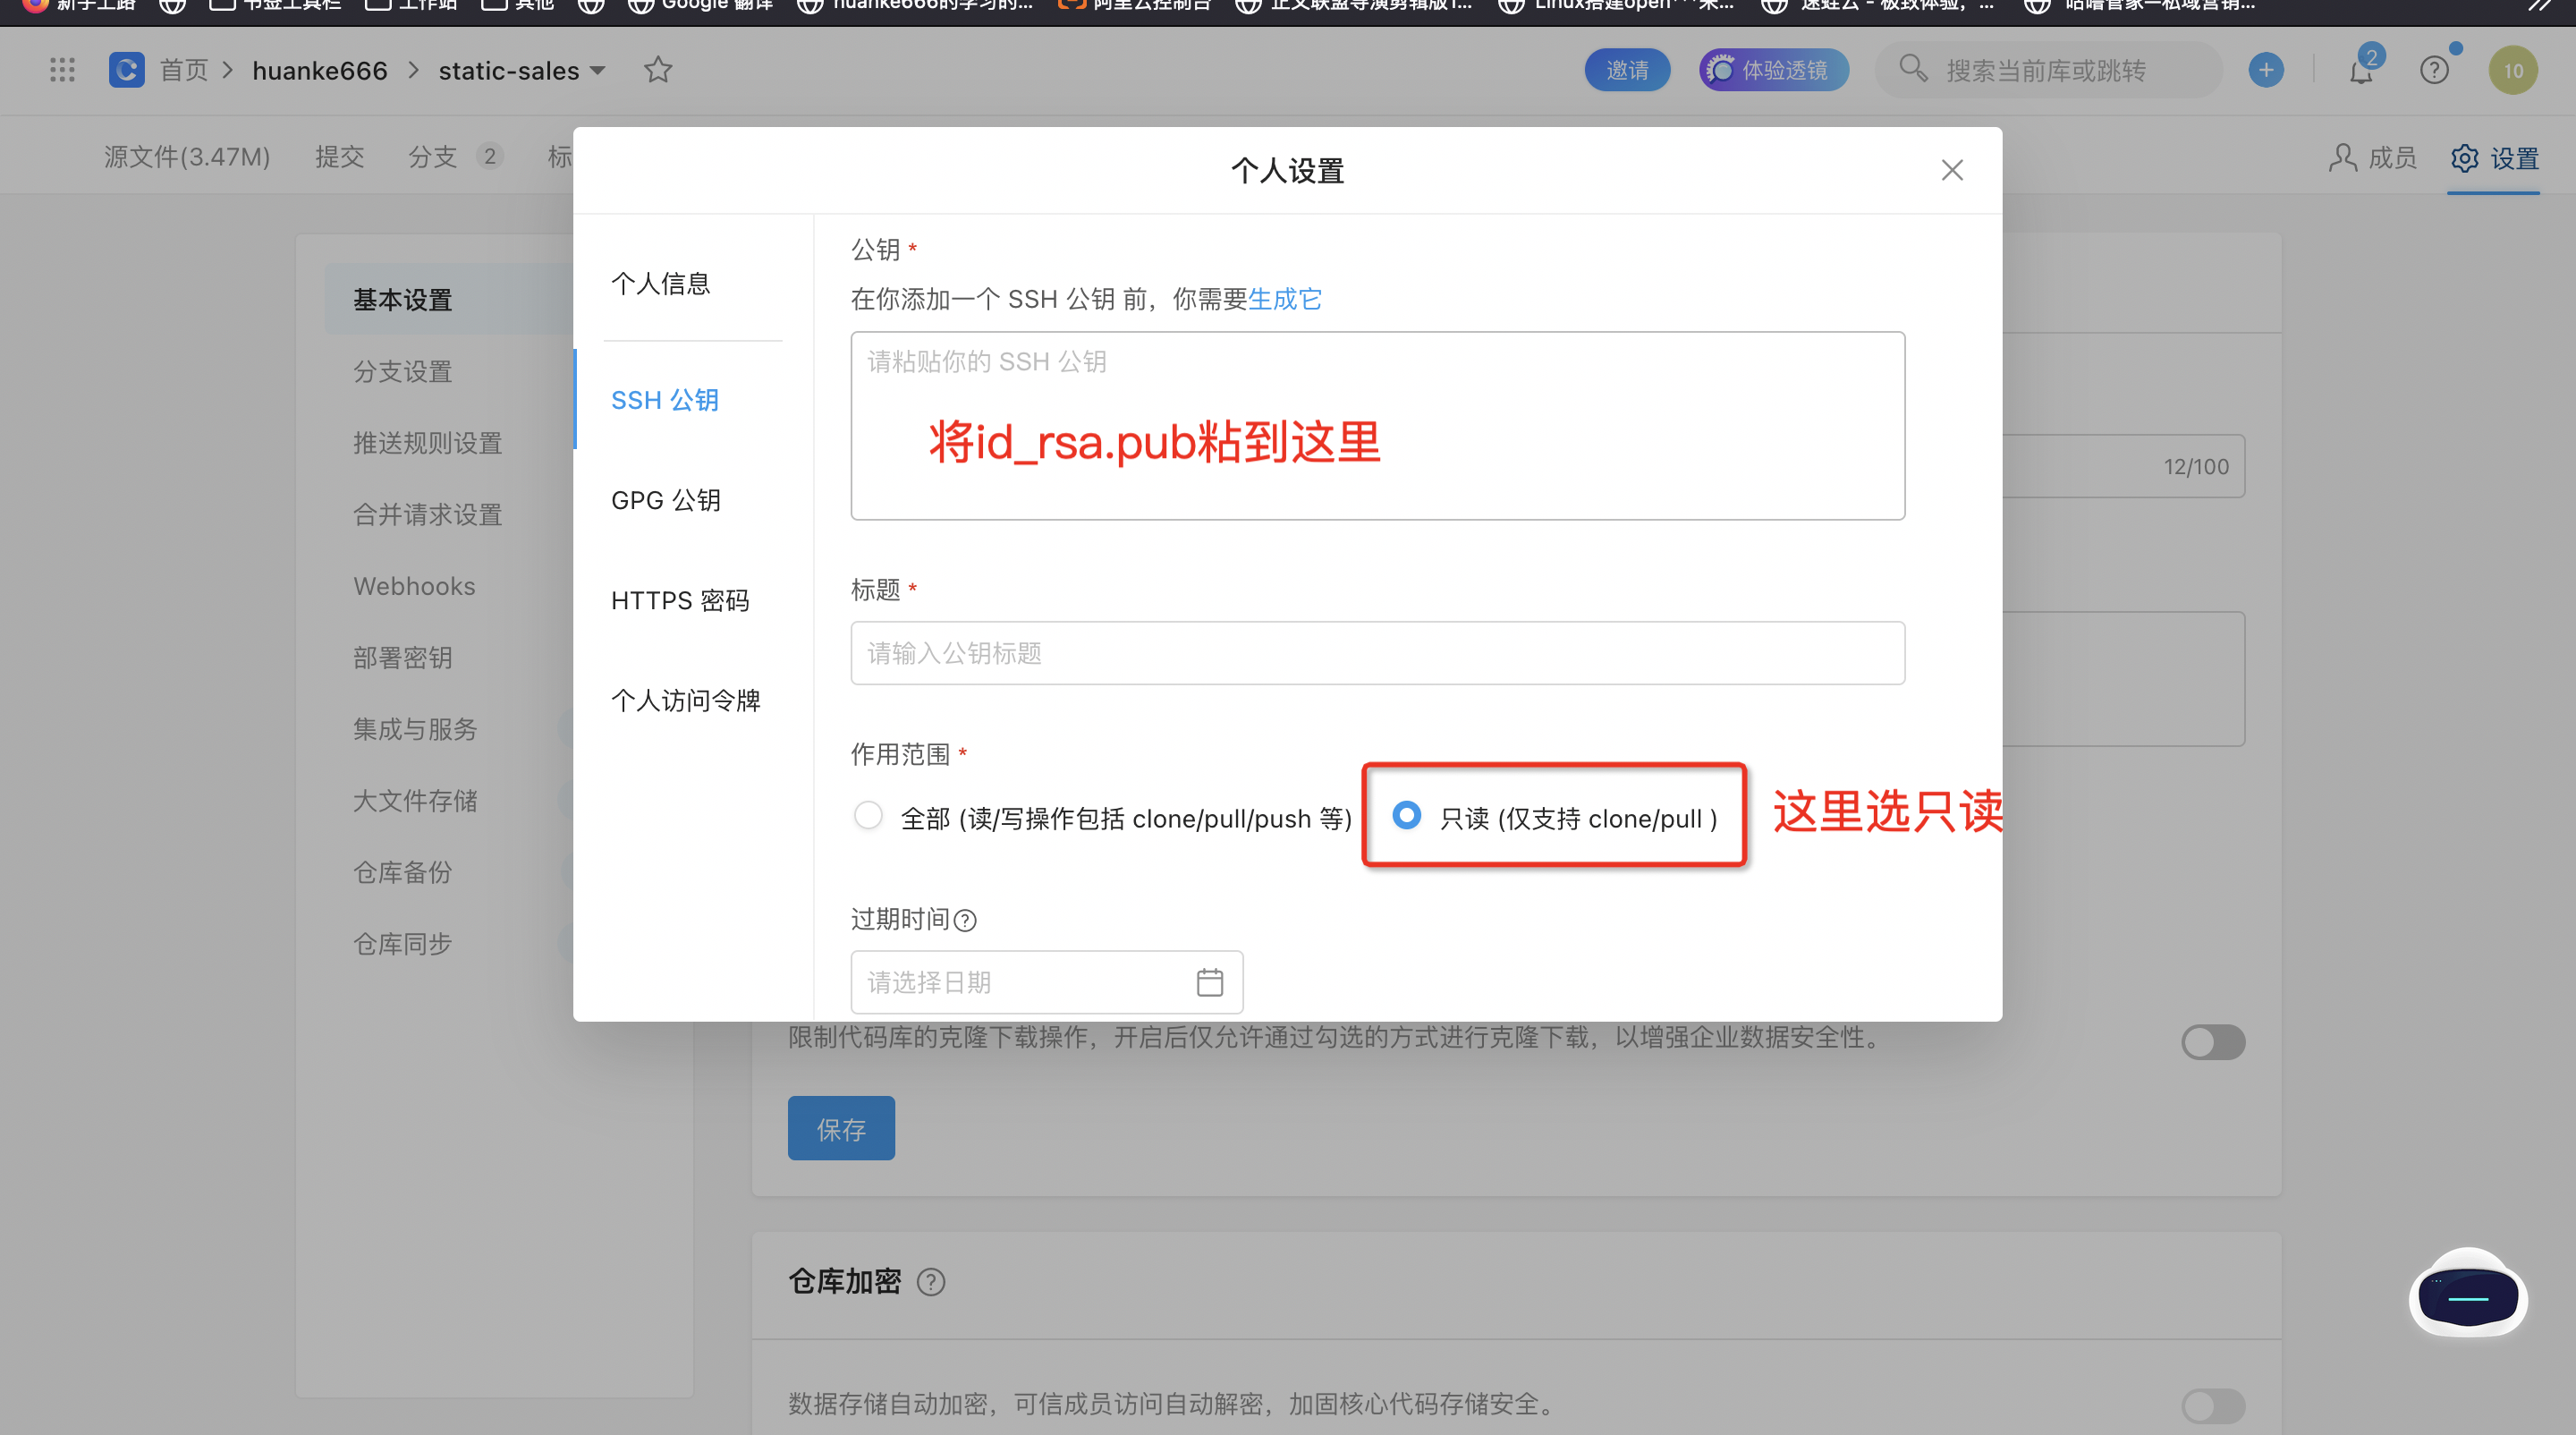Select the read-only scope radio
Screen dimensions: 2576x1435
pyautogui.click(x=1406, y=816)
